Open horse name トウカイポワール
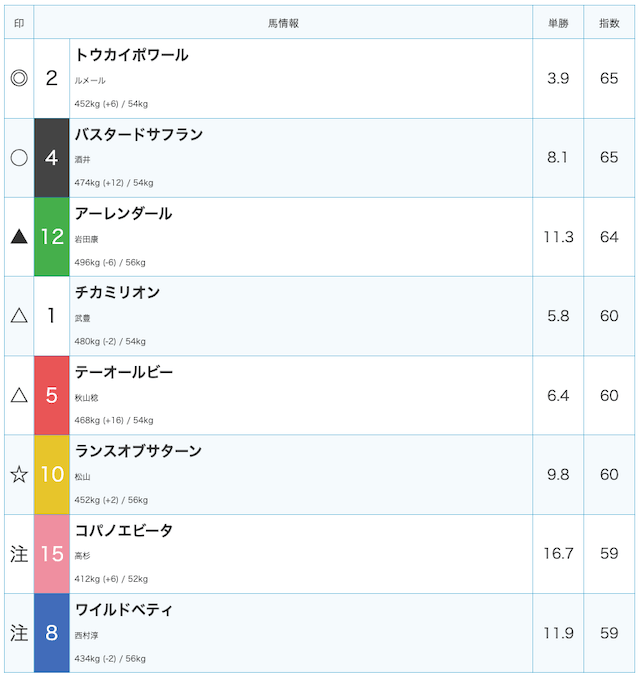 coord(132,55)
